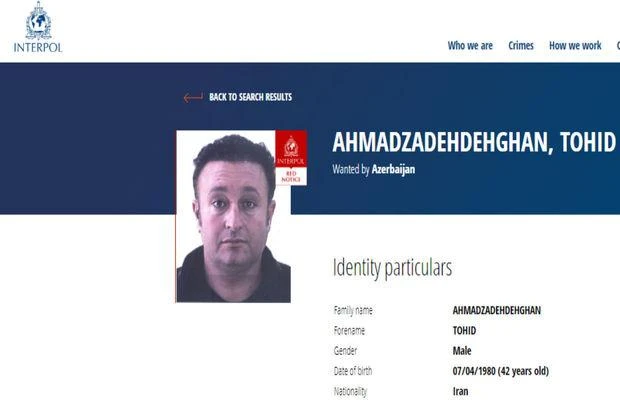Open the How we work menu

tap(575, 45)
